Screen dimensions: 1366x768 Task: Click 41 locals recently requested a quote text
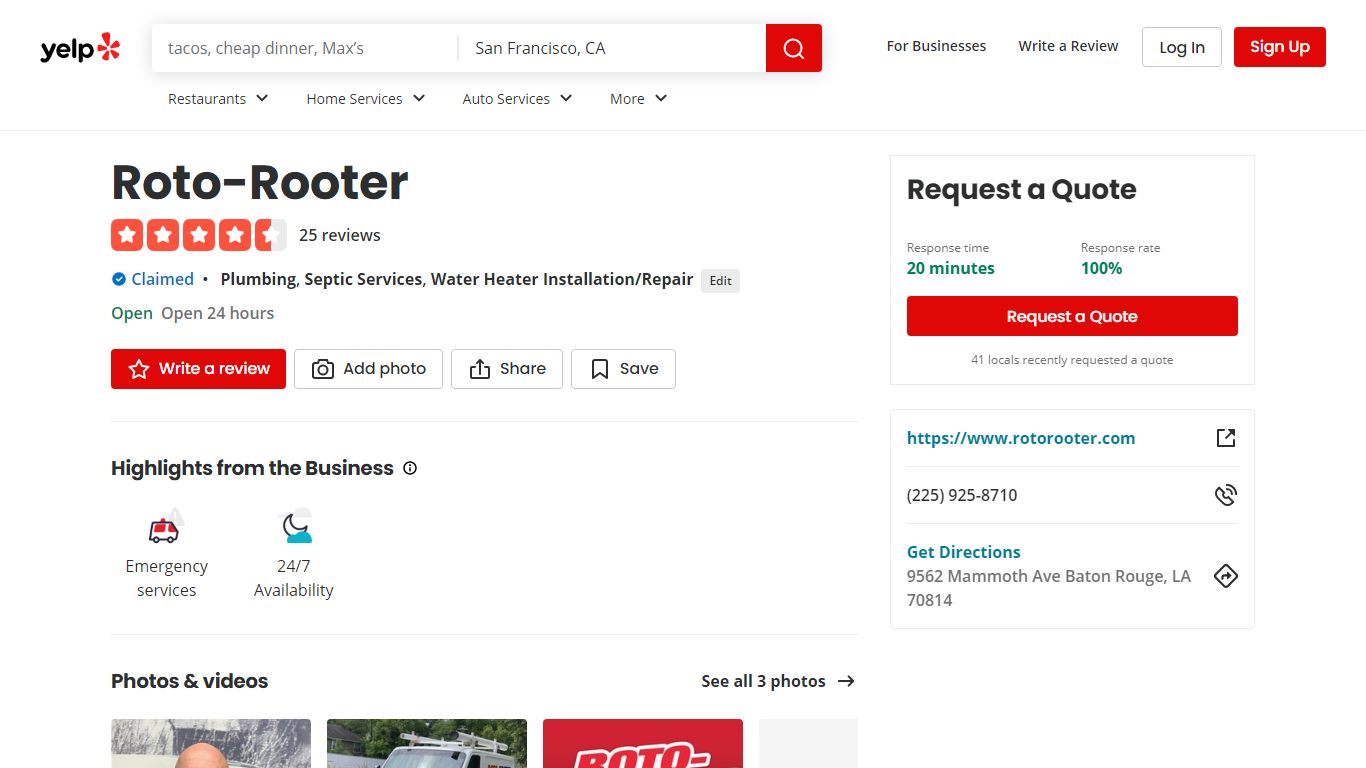[x=1072, y=360]
